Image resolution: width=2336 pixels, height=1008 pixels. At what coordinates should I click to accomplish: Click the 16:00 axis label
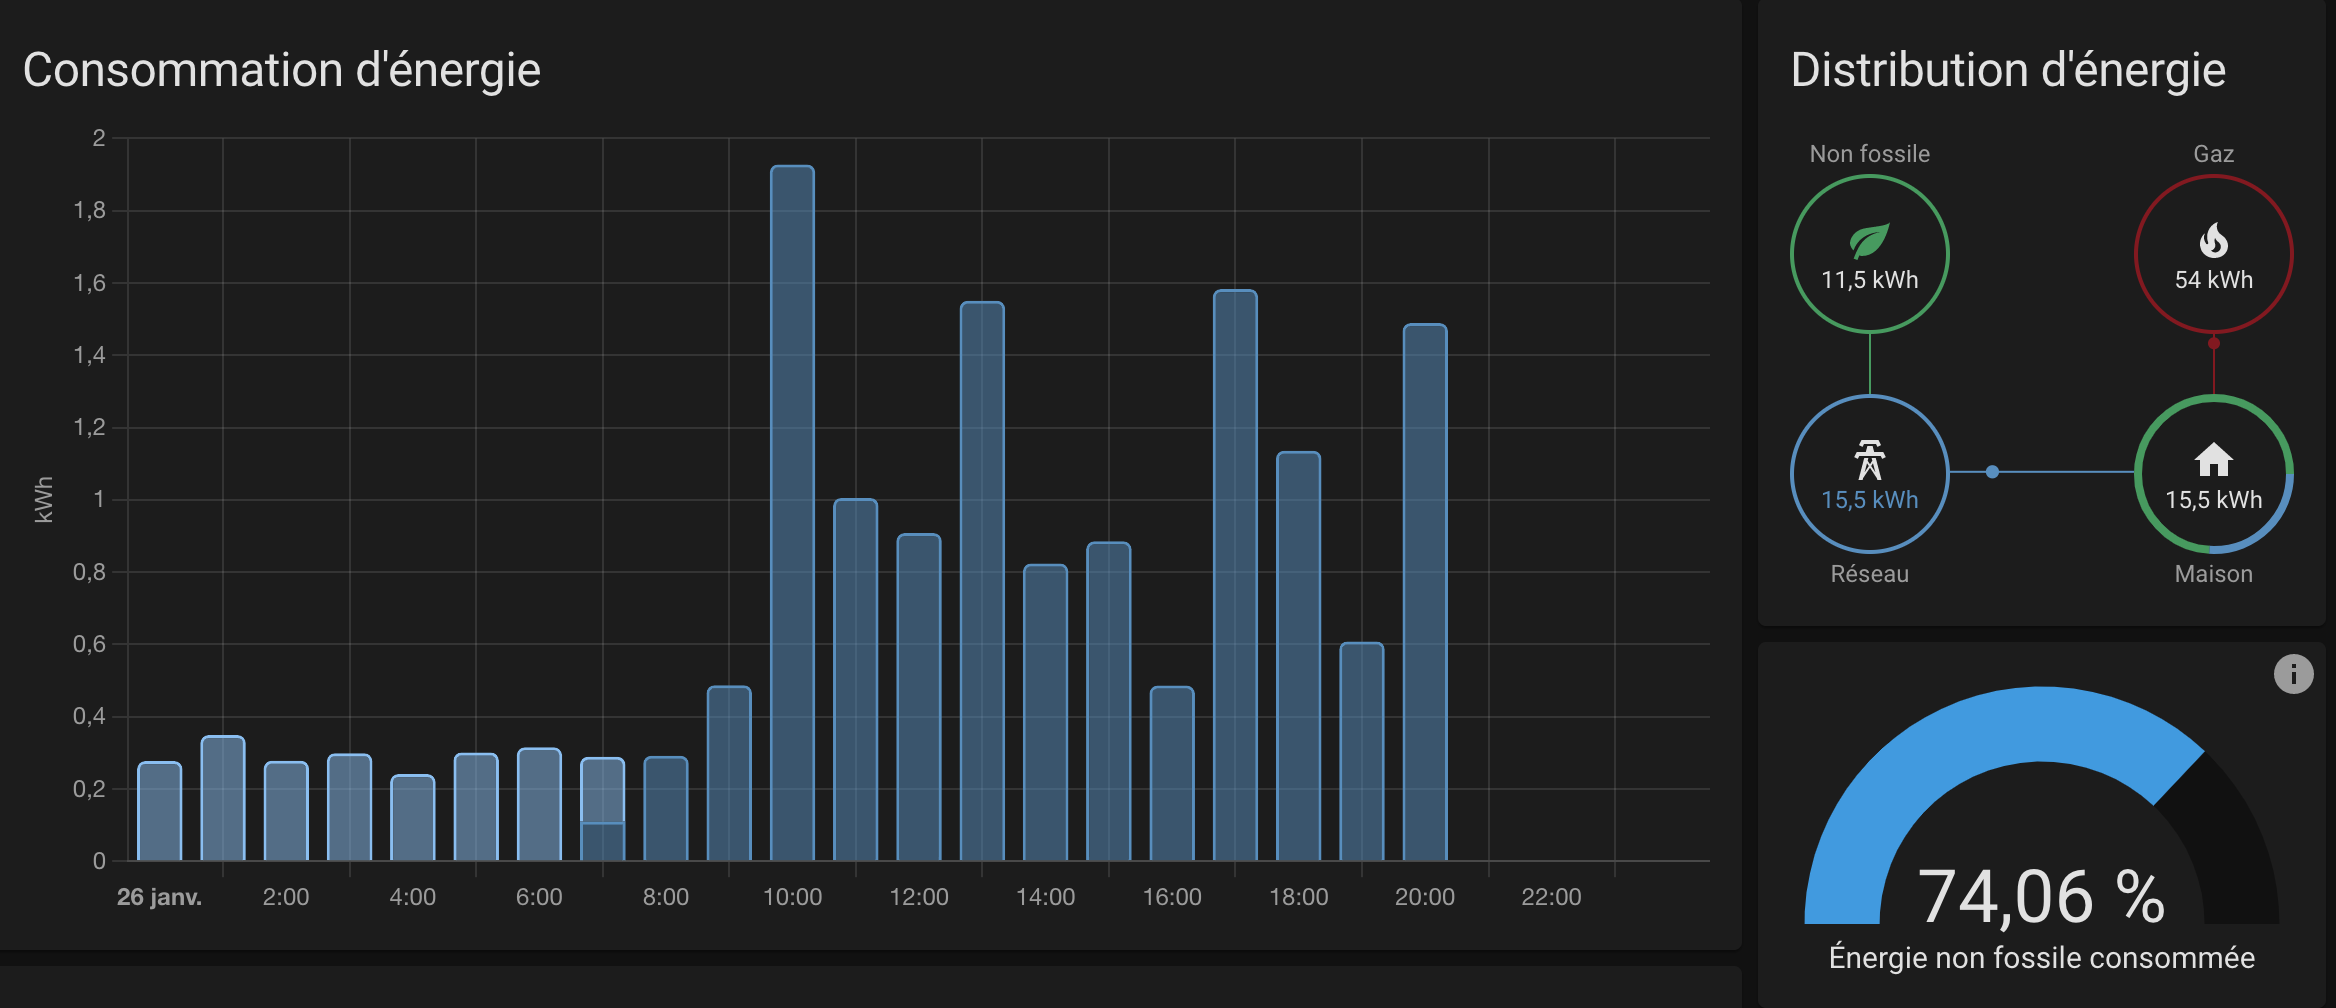[x=1172, y=897]
